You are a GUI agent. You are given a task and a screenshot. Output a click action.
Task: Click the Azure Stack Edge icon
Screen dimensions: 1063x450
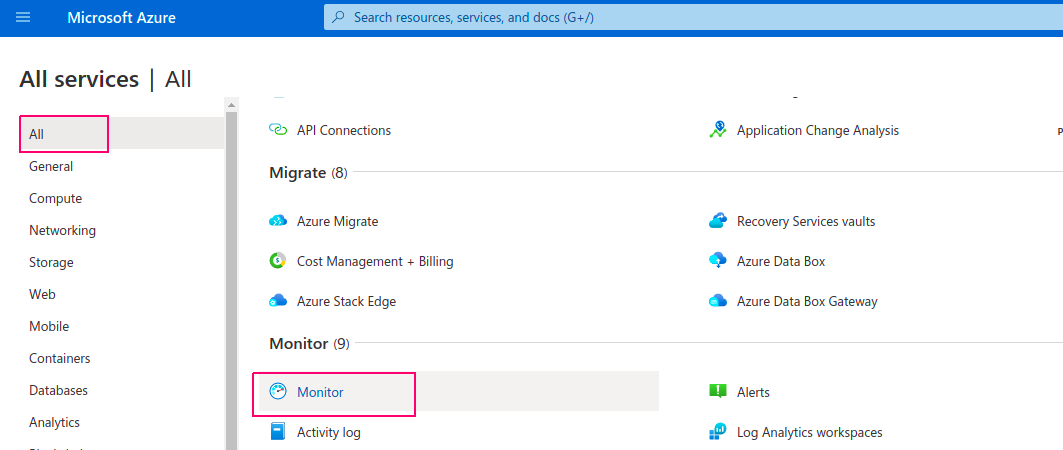(278, 301)
